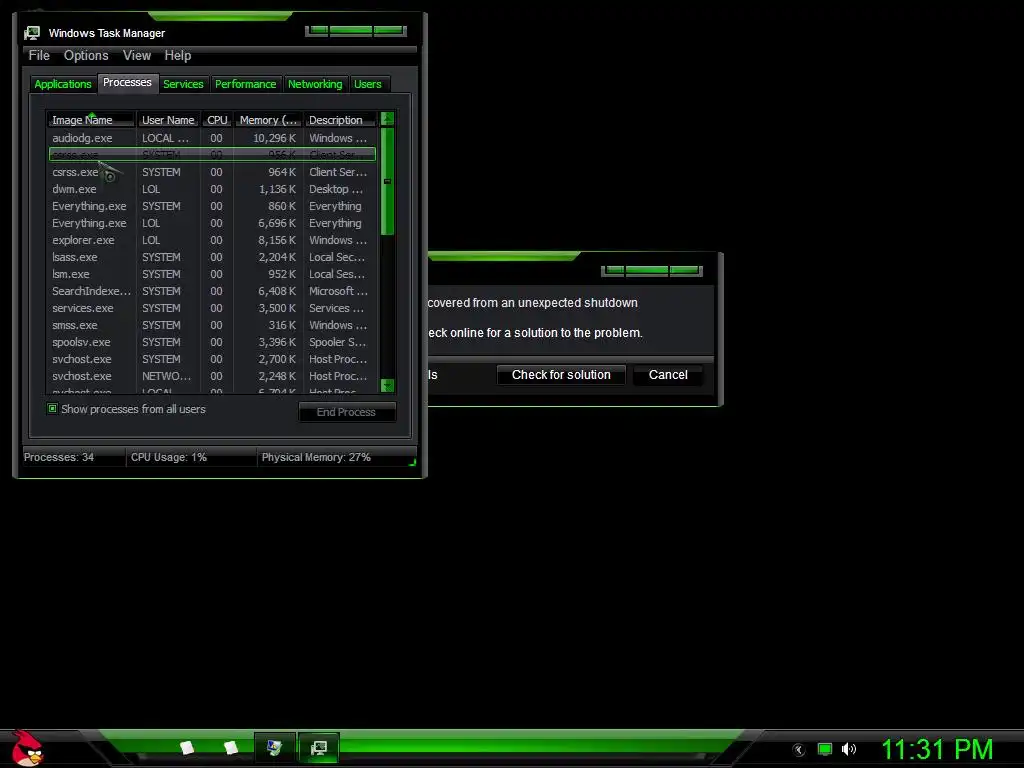The image size is (1024, 768).
Task: Switch to the Users tab
Action: pos(368,84)
